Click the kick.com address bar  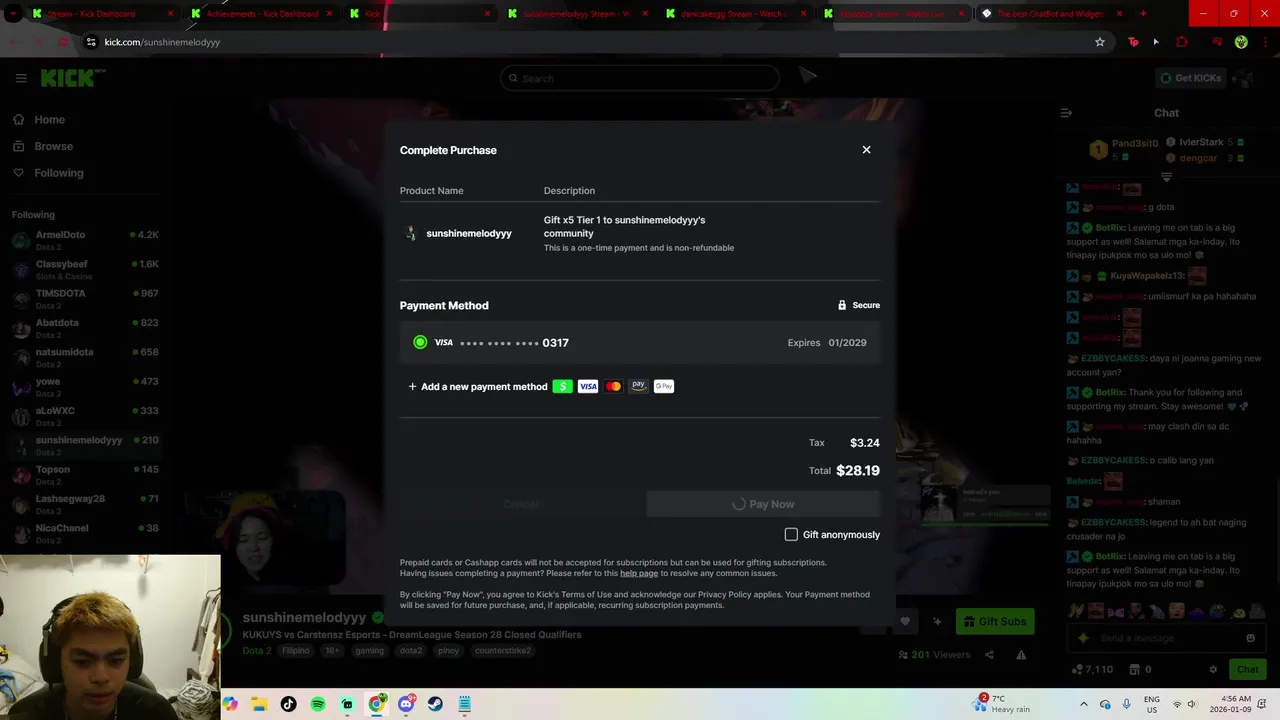point(580,42)
